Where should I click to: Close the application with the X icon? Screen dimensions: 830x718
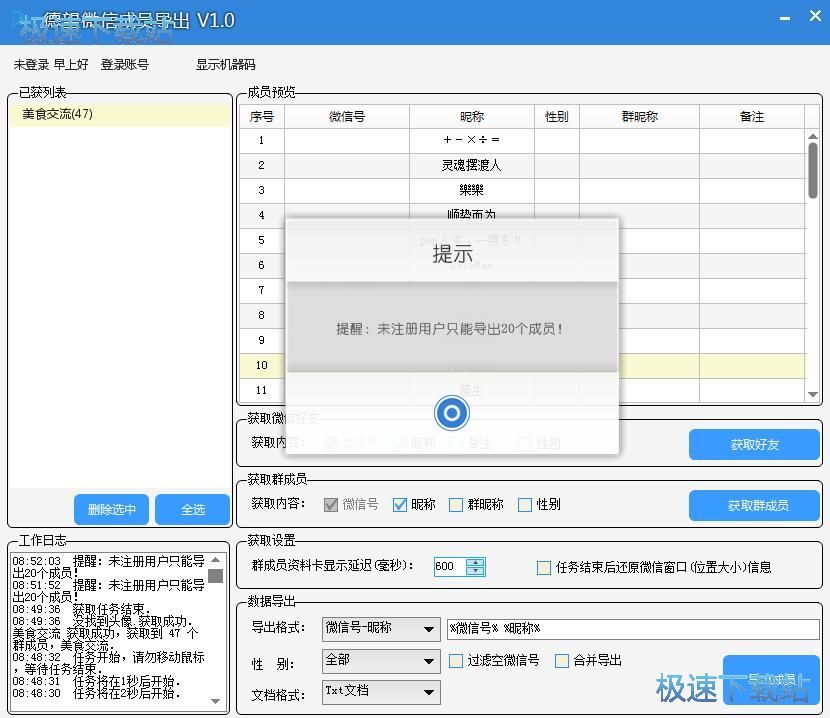813,18
